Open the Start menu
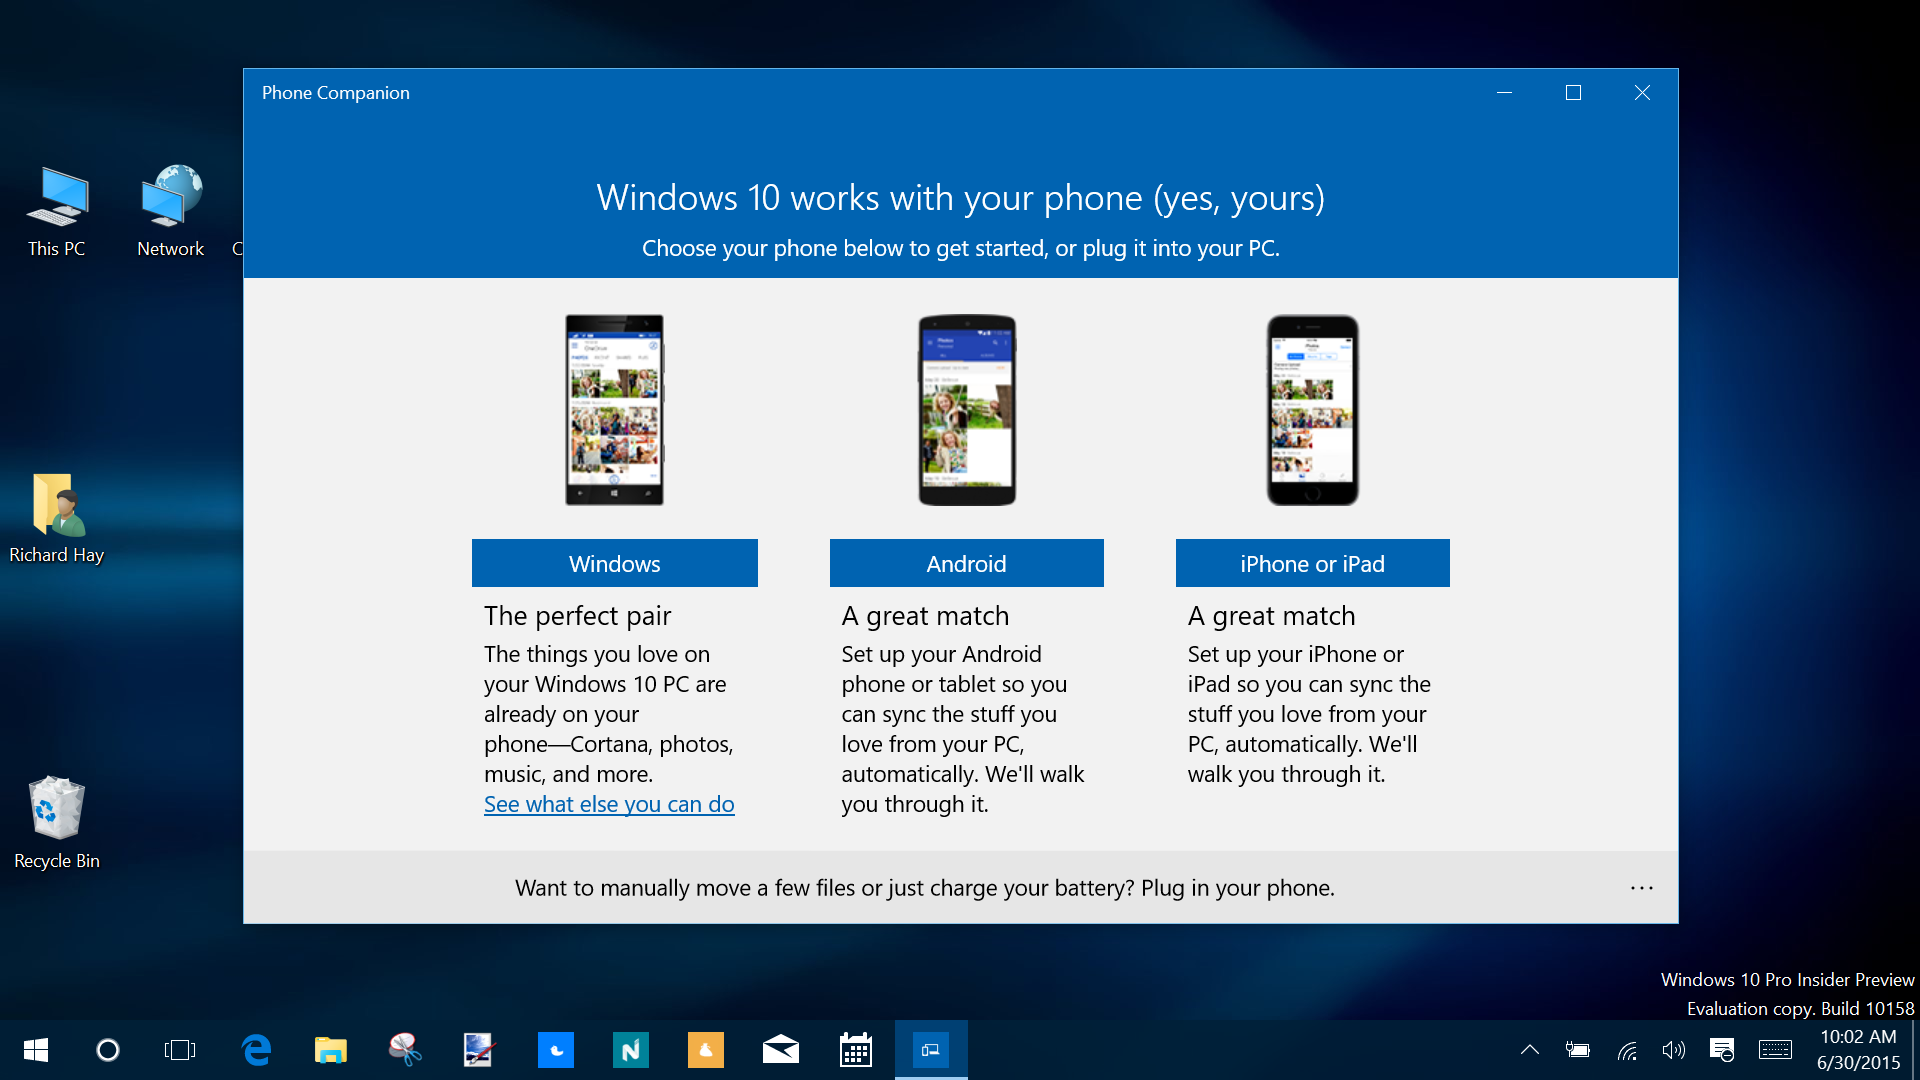Screen dimensions: 1920x1080 (x=36, y=1050)
